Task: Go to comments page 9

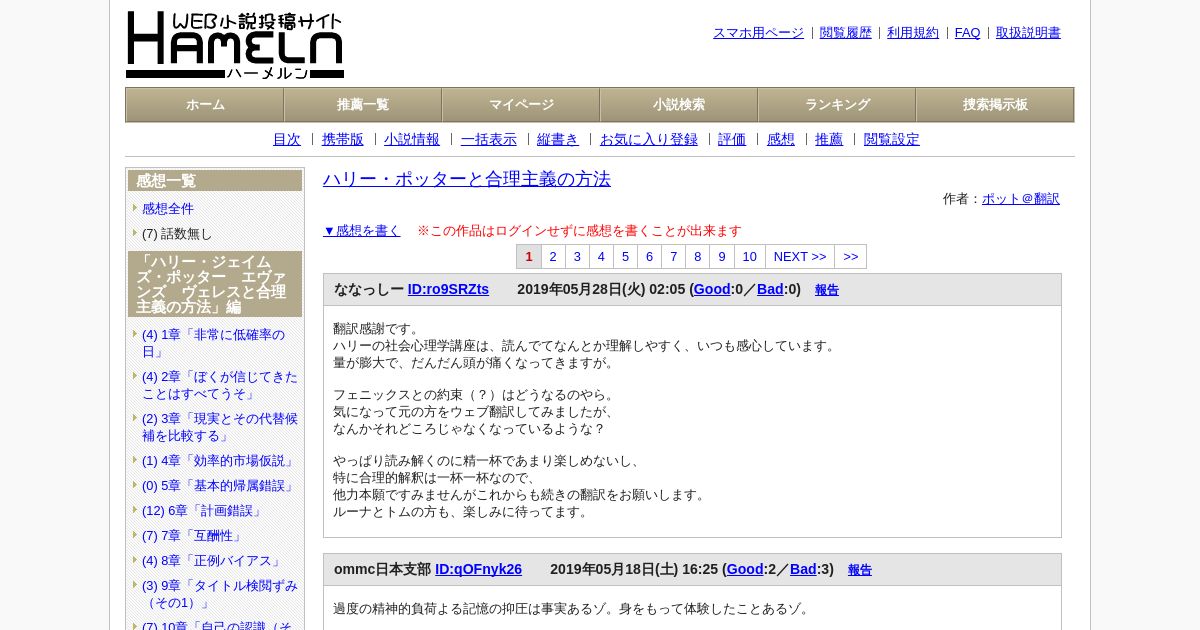Action: 721,257
